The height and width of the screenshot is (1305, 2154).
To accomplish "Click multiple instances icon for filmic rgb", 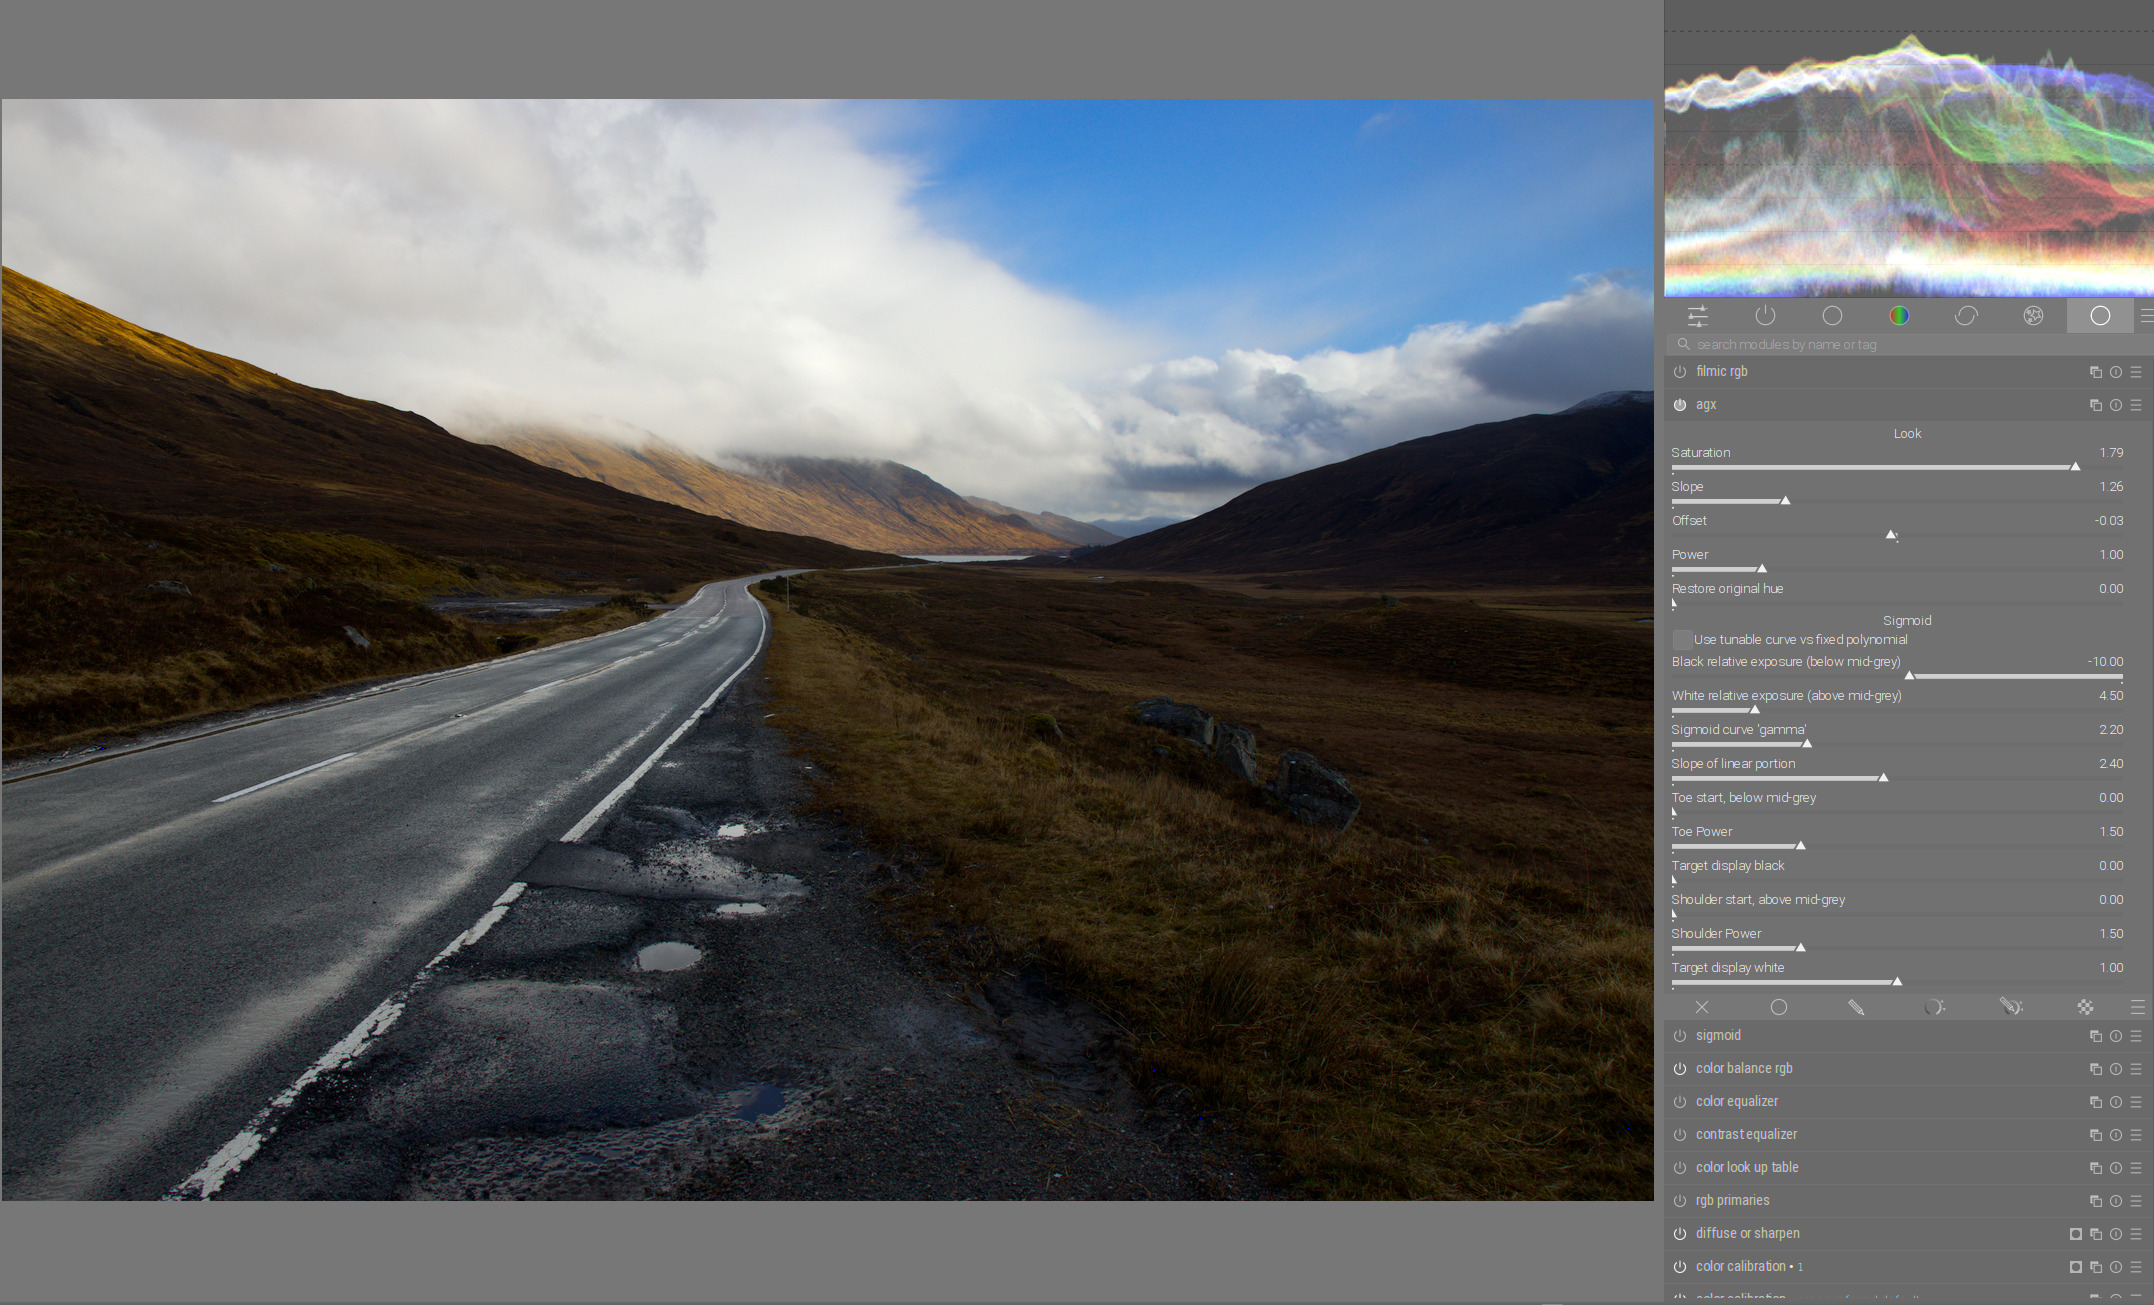I will coord(2095,372).
